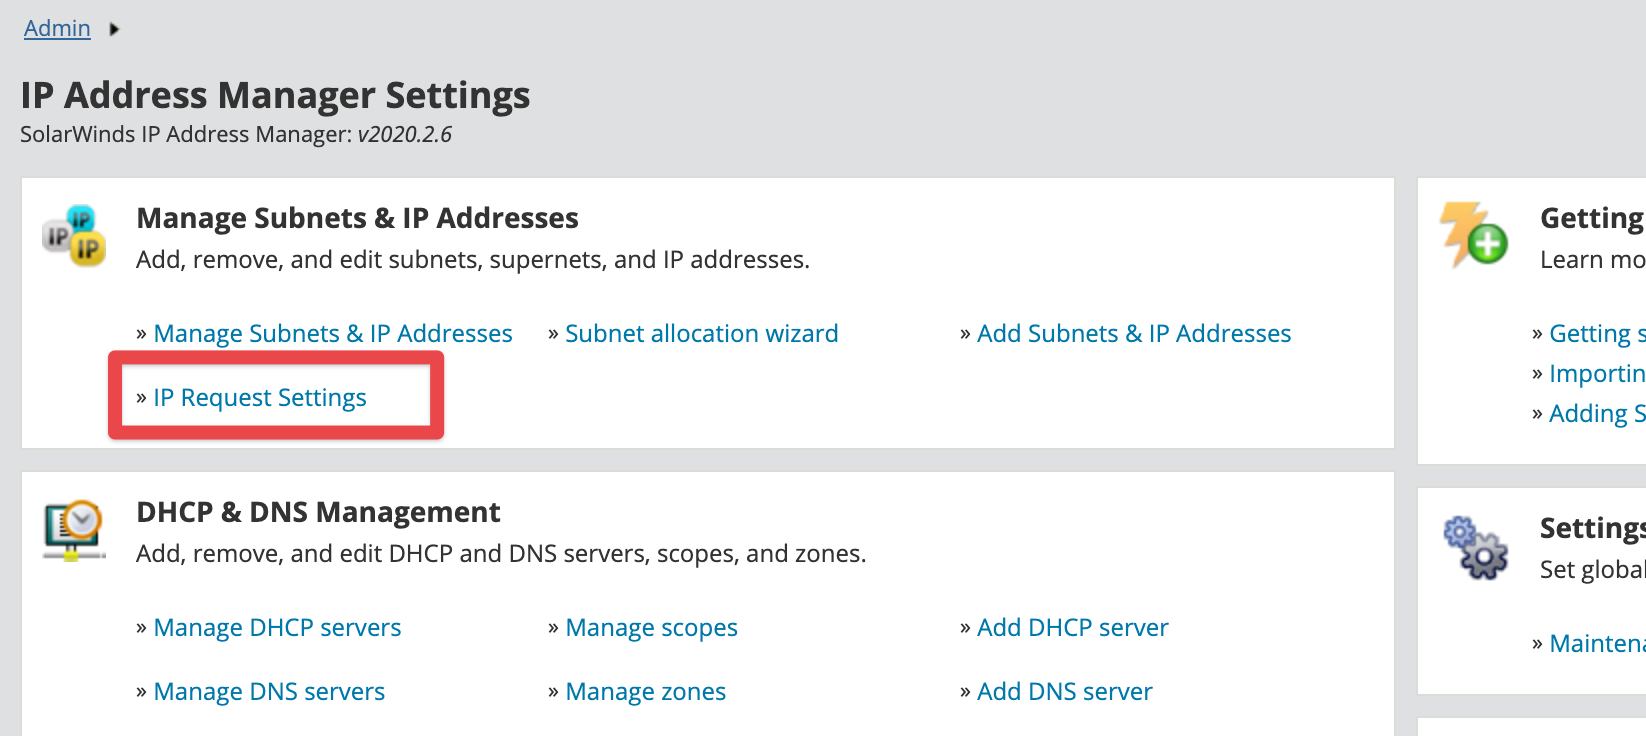This screenshot has width=1646, height=736.
Task: Open Manage Subnets & IP Addresses link
Action: coord(332,333)
